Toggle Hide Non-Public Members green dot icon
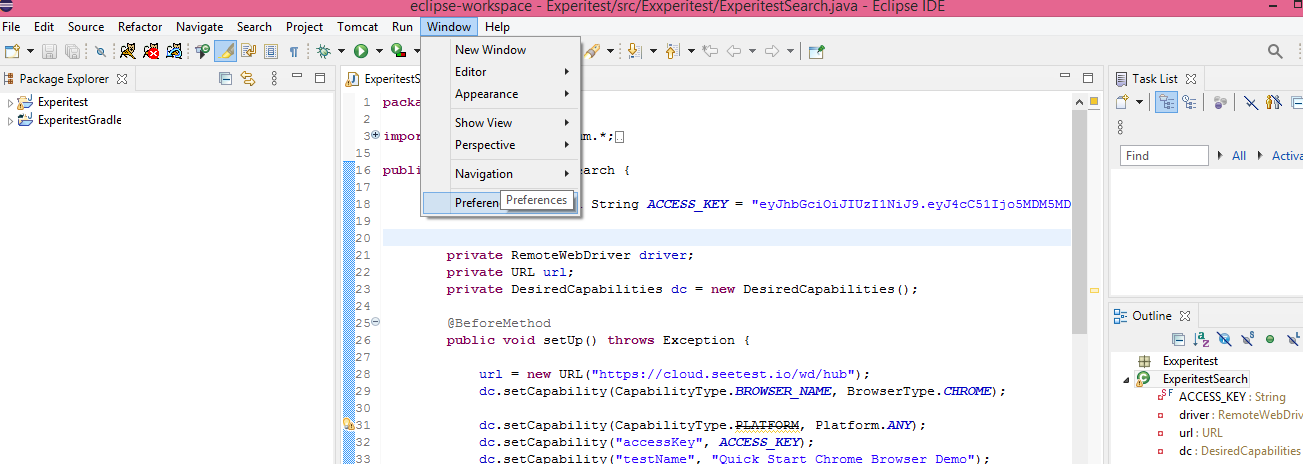This screenshot has width=1303, height=464. click(x=1270, y=340)
